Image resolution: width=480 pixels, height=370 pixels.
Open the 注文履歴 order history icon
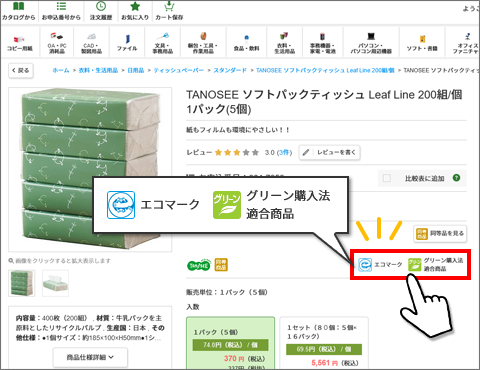[x=101, y=11]
